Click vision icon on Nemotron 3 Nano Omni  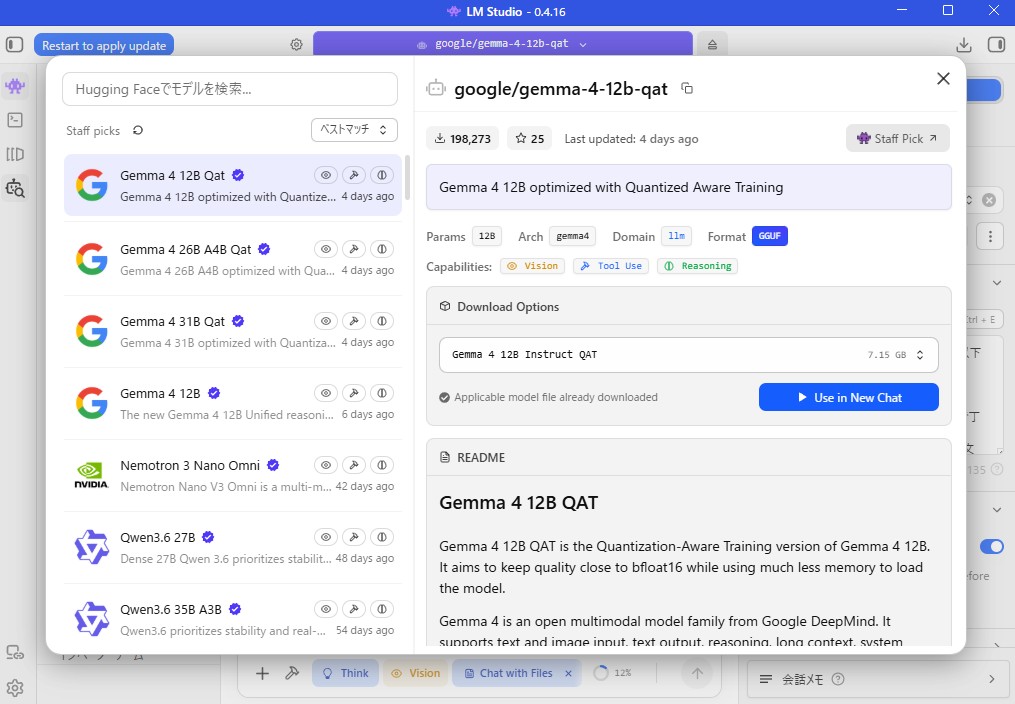(x=326, y=465)
